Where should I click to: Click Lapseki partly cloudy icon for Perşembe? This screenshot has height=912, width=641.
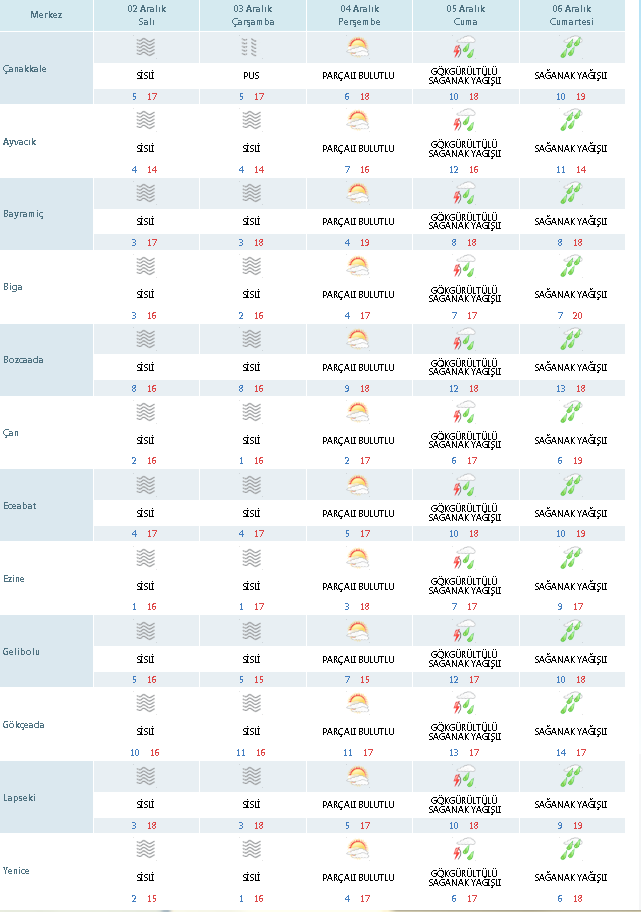click(x=358, y=777)
